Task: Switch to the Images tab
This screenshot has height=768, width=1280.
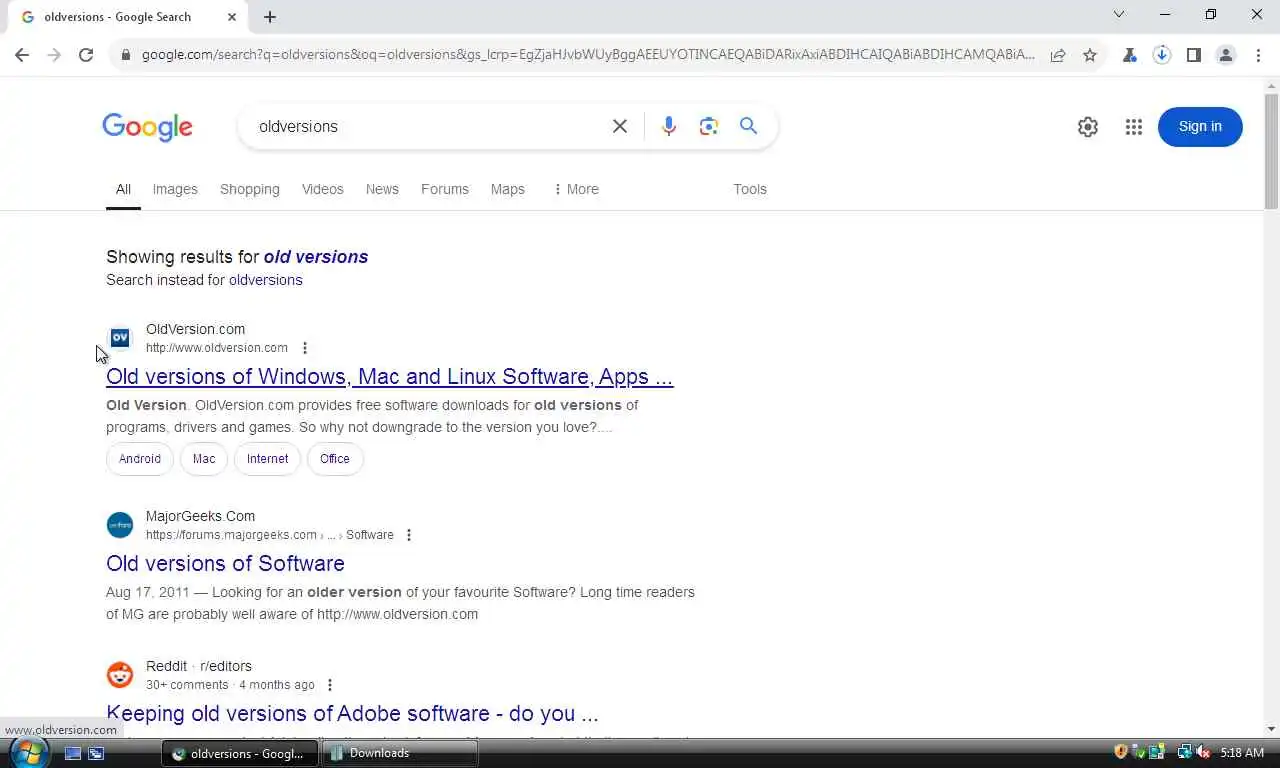Action: [175, 189]
